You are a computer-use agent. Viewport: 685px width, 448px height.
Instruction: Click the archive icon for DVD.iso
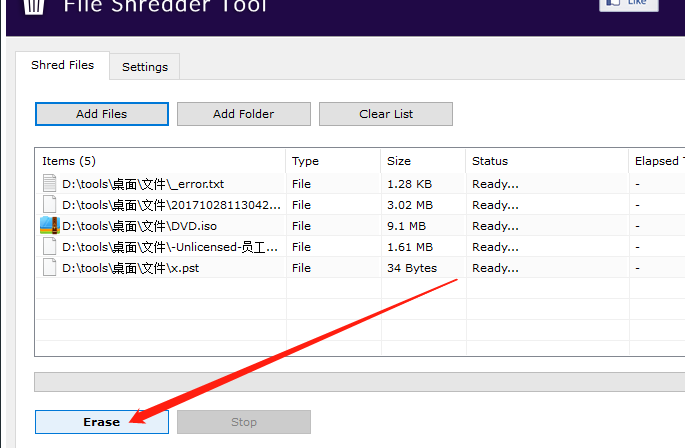pos(49,226)
